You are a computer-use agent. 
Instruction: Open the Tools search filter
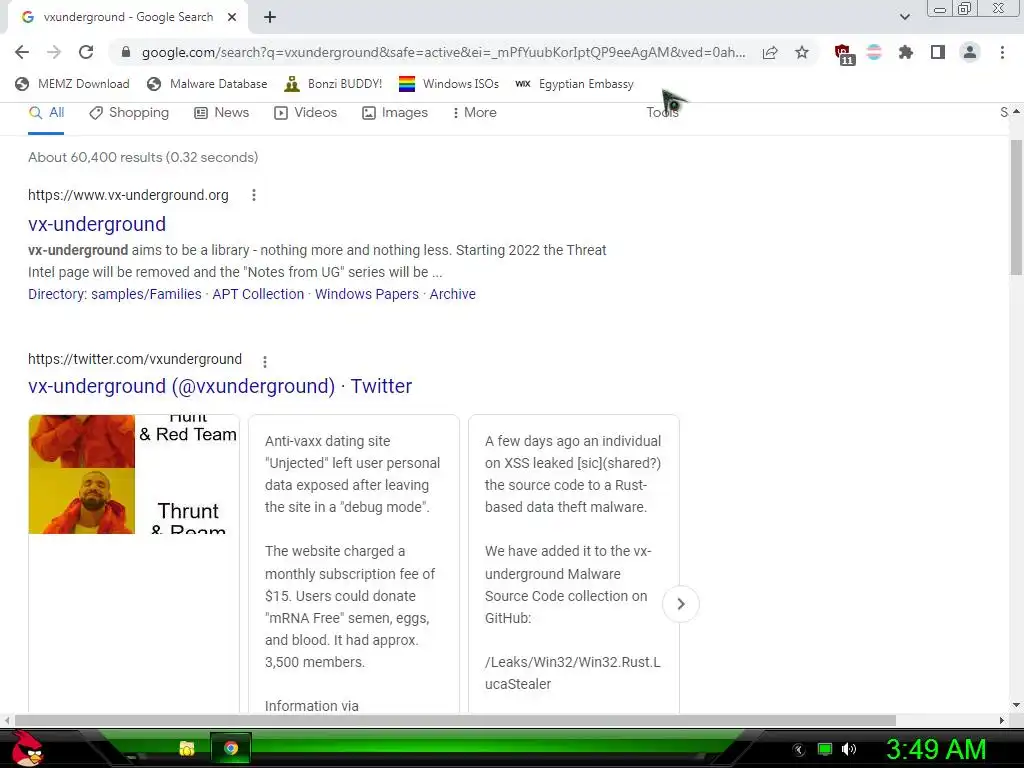662,112
